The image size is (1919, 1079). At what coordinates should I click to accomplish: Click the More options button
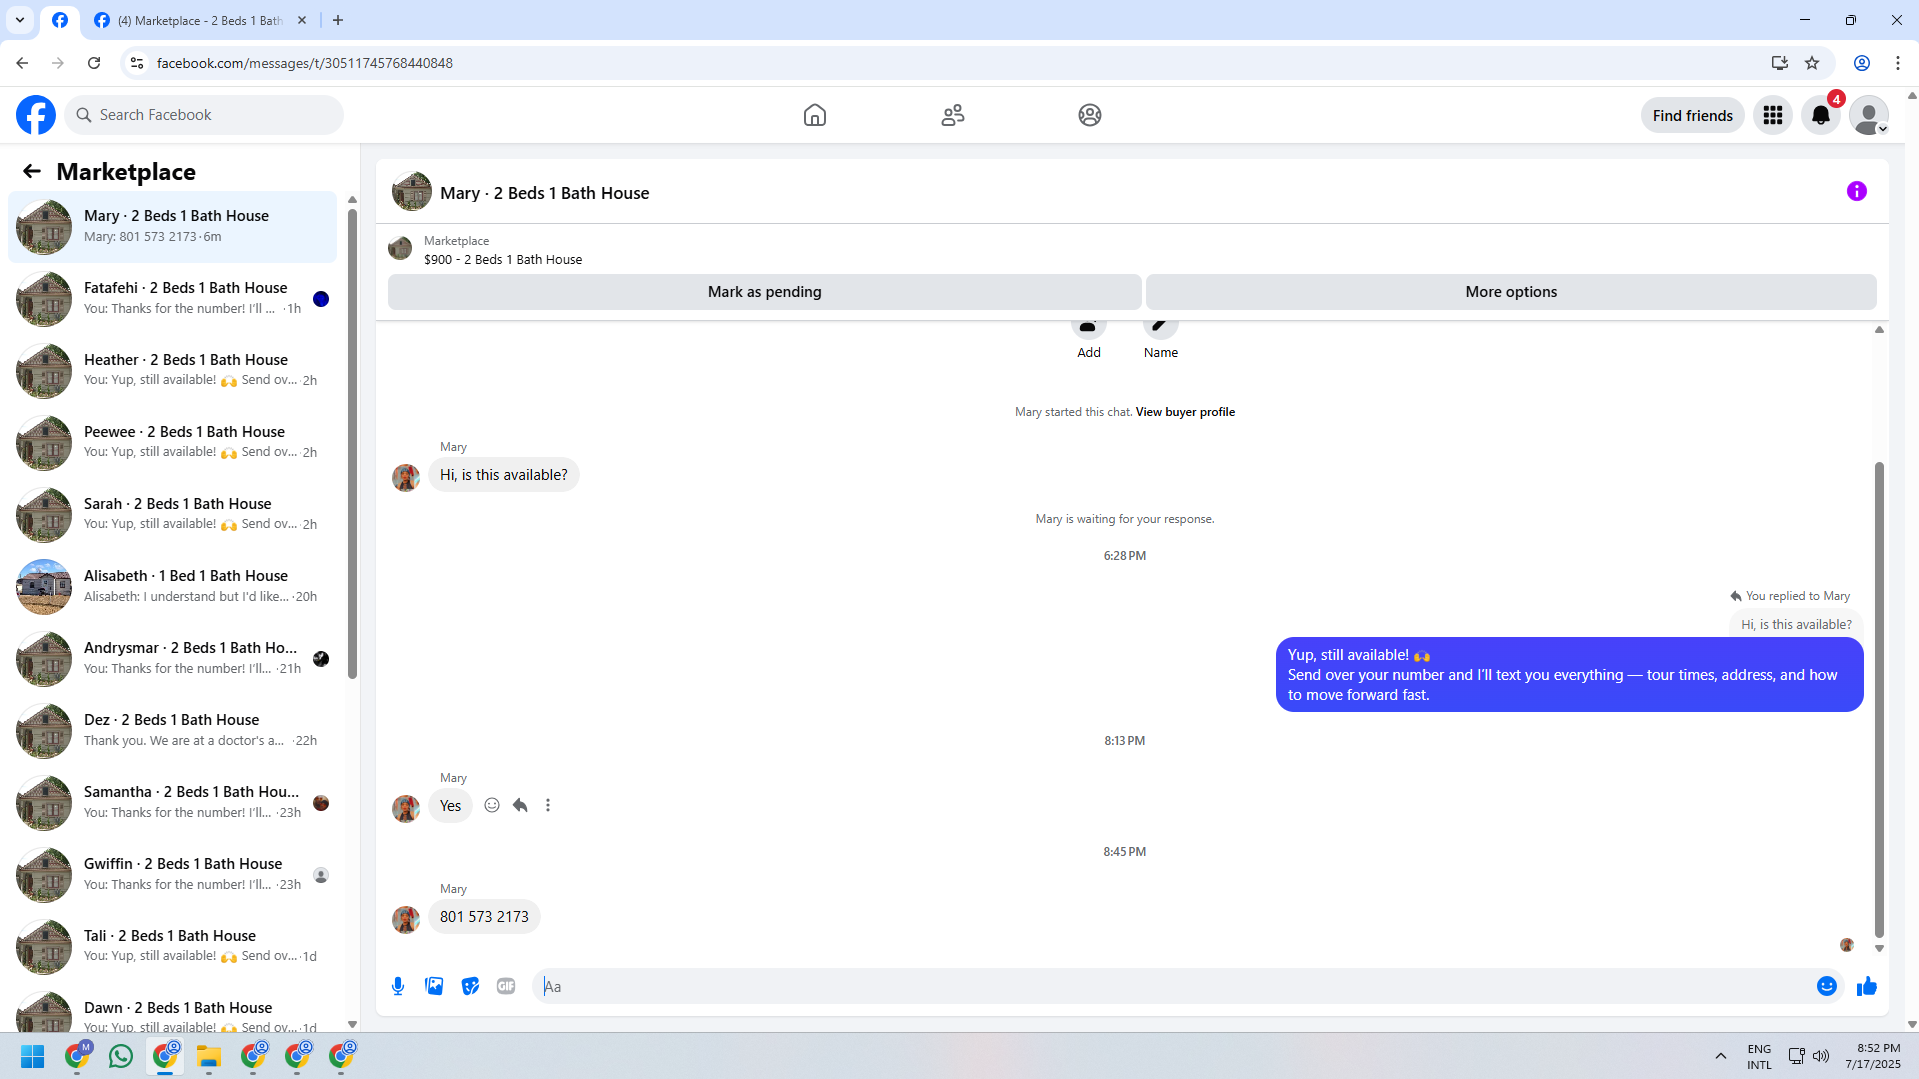(1511, 292)
